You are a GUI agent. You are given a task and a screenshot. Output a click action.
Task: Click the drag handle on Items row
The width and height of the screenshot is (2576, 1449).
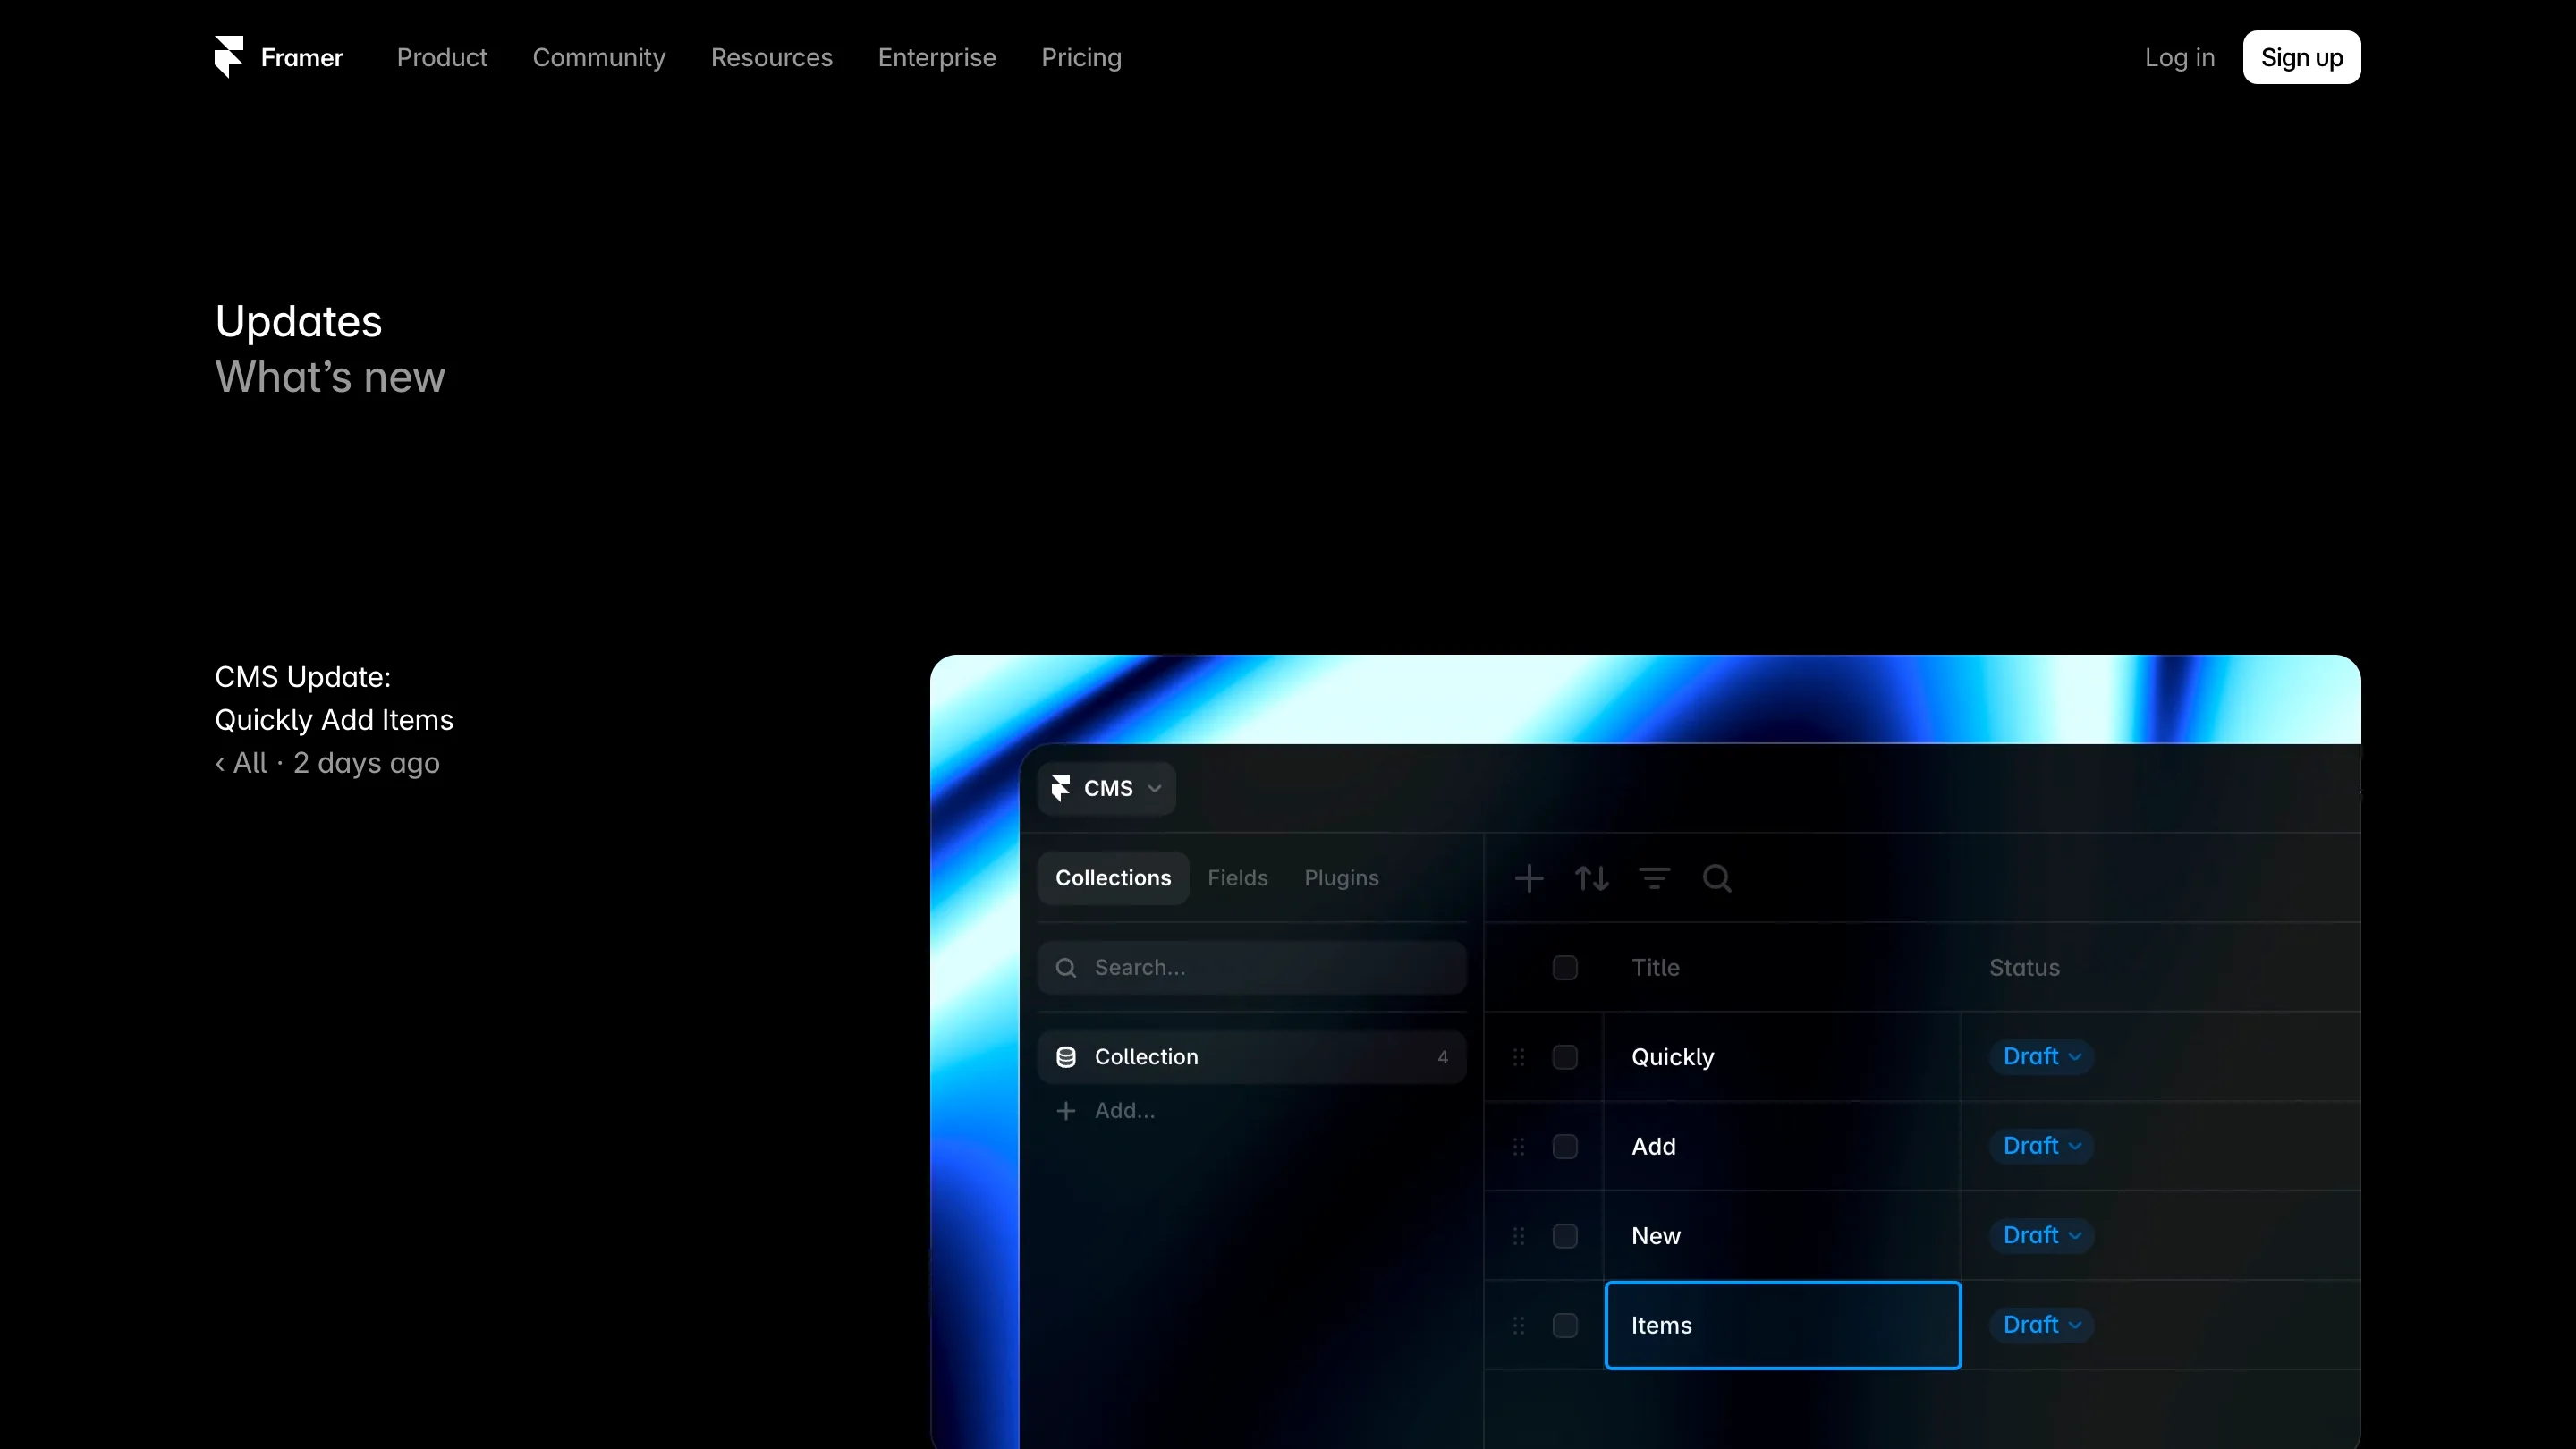coord(1518,1326)
